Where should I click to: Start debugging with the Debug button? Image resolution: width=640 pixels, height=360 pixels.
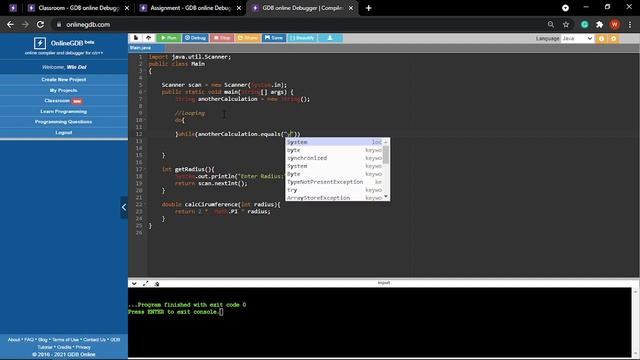tap(196, 38)
